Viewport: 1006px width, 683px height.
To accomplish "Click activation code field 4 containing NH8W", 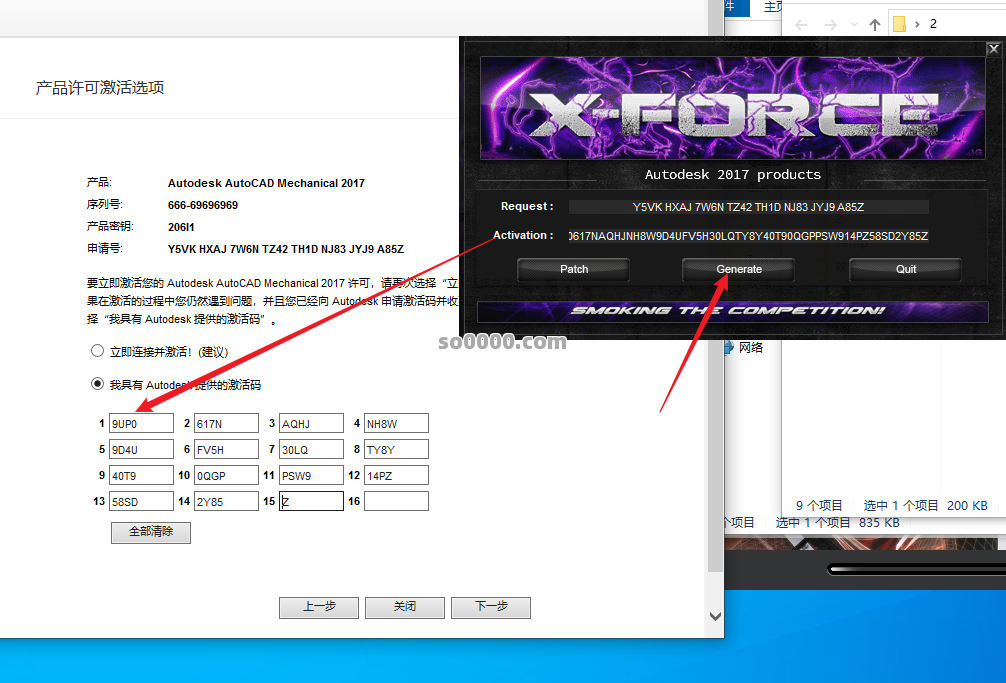I will pos(396,423).
